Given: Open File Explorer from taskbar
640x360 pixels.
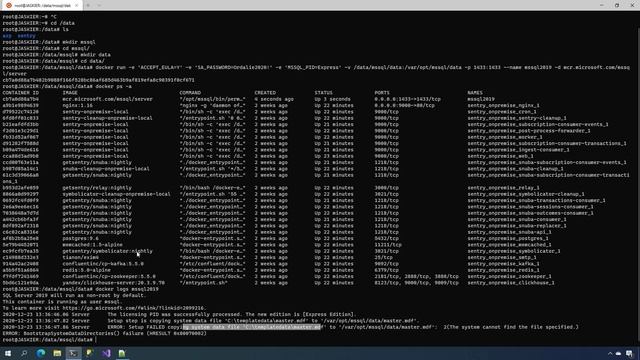Looking at the screenshot, I should 57,353.
